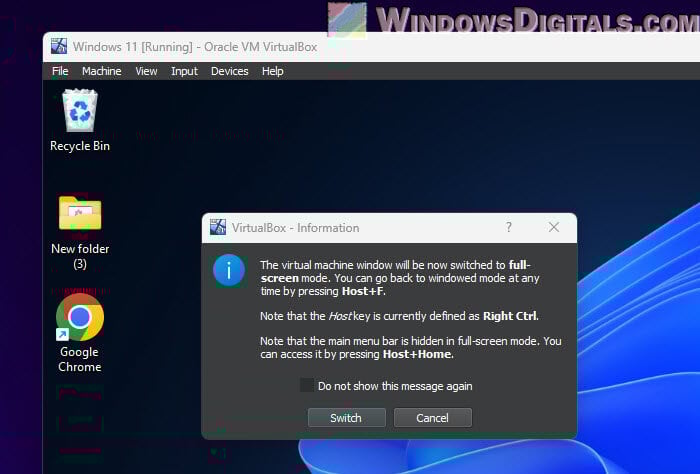Click the 'Recycle Bin' label text

click(x=80, y=146)
